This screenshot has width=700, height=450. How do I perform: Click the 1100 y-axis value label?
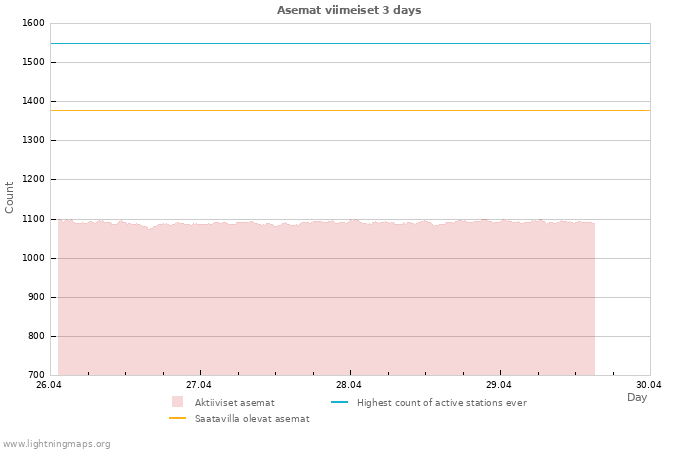[33, 219]
